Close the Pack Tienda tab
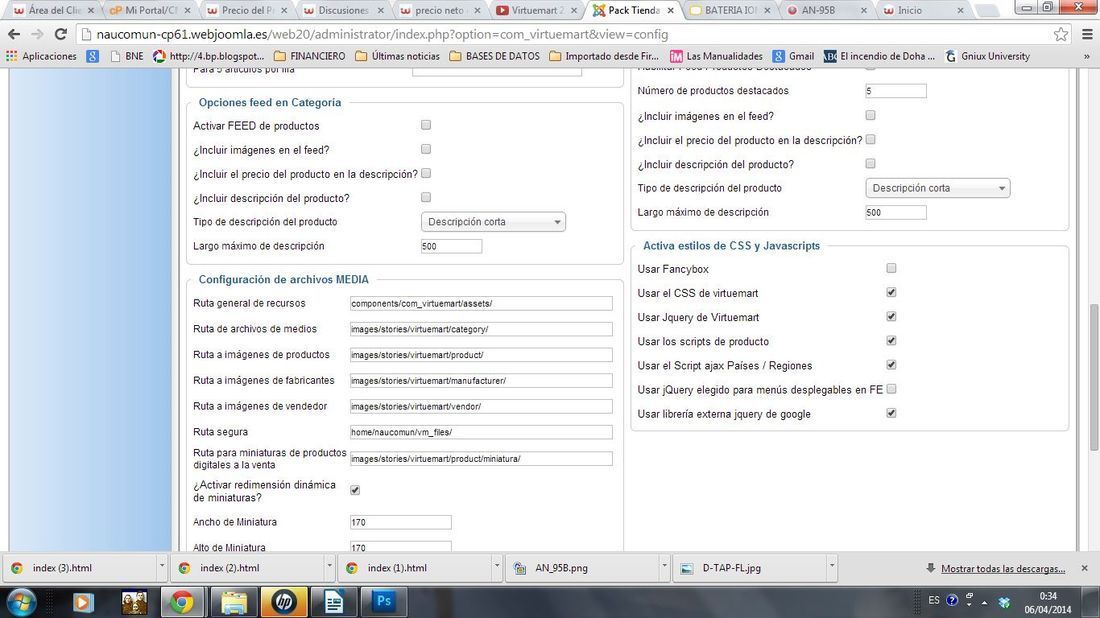The height and width of the screenshot is (618, 1100). tap(671, 11)
